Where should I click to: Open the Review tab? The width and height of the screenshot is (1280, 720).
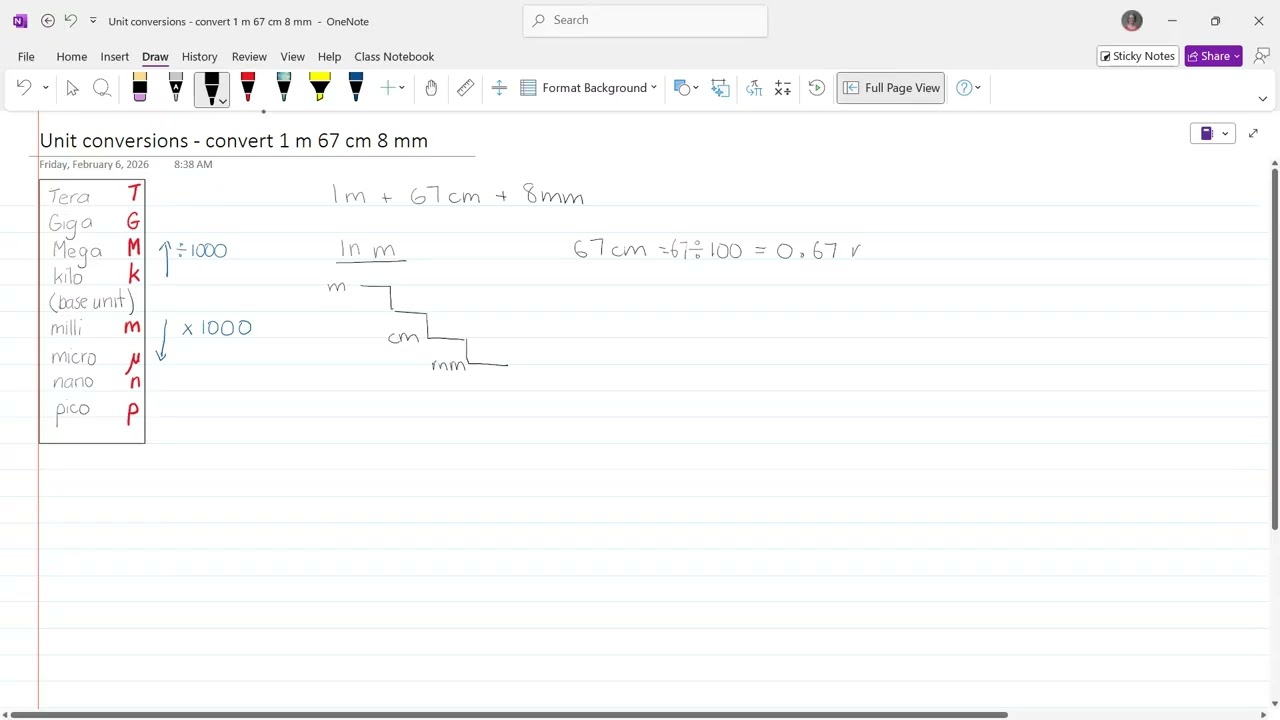coord(249,57)
